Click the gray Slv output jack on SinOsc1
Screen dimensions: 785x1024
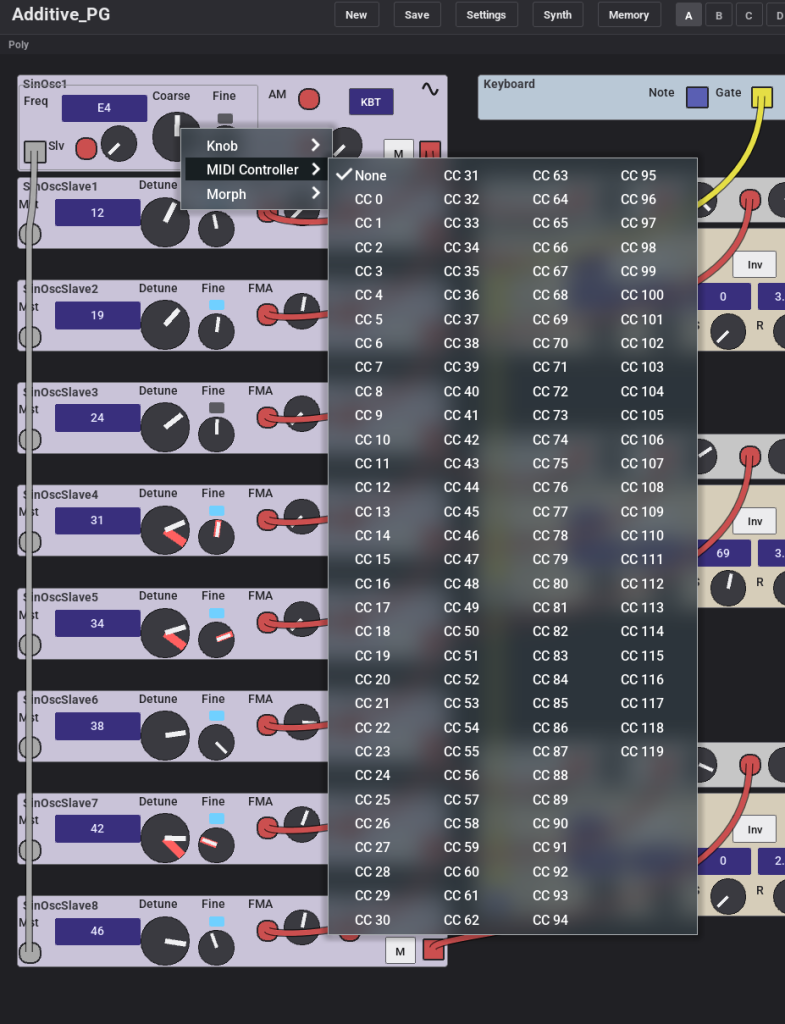(35, 152)
